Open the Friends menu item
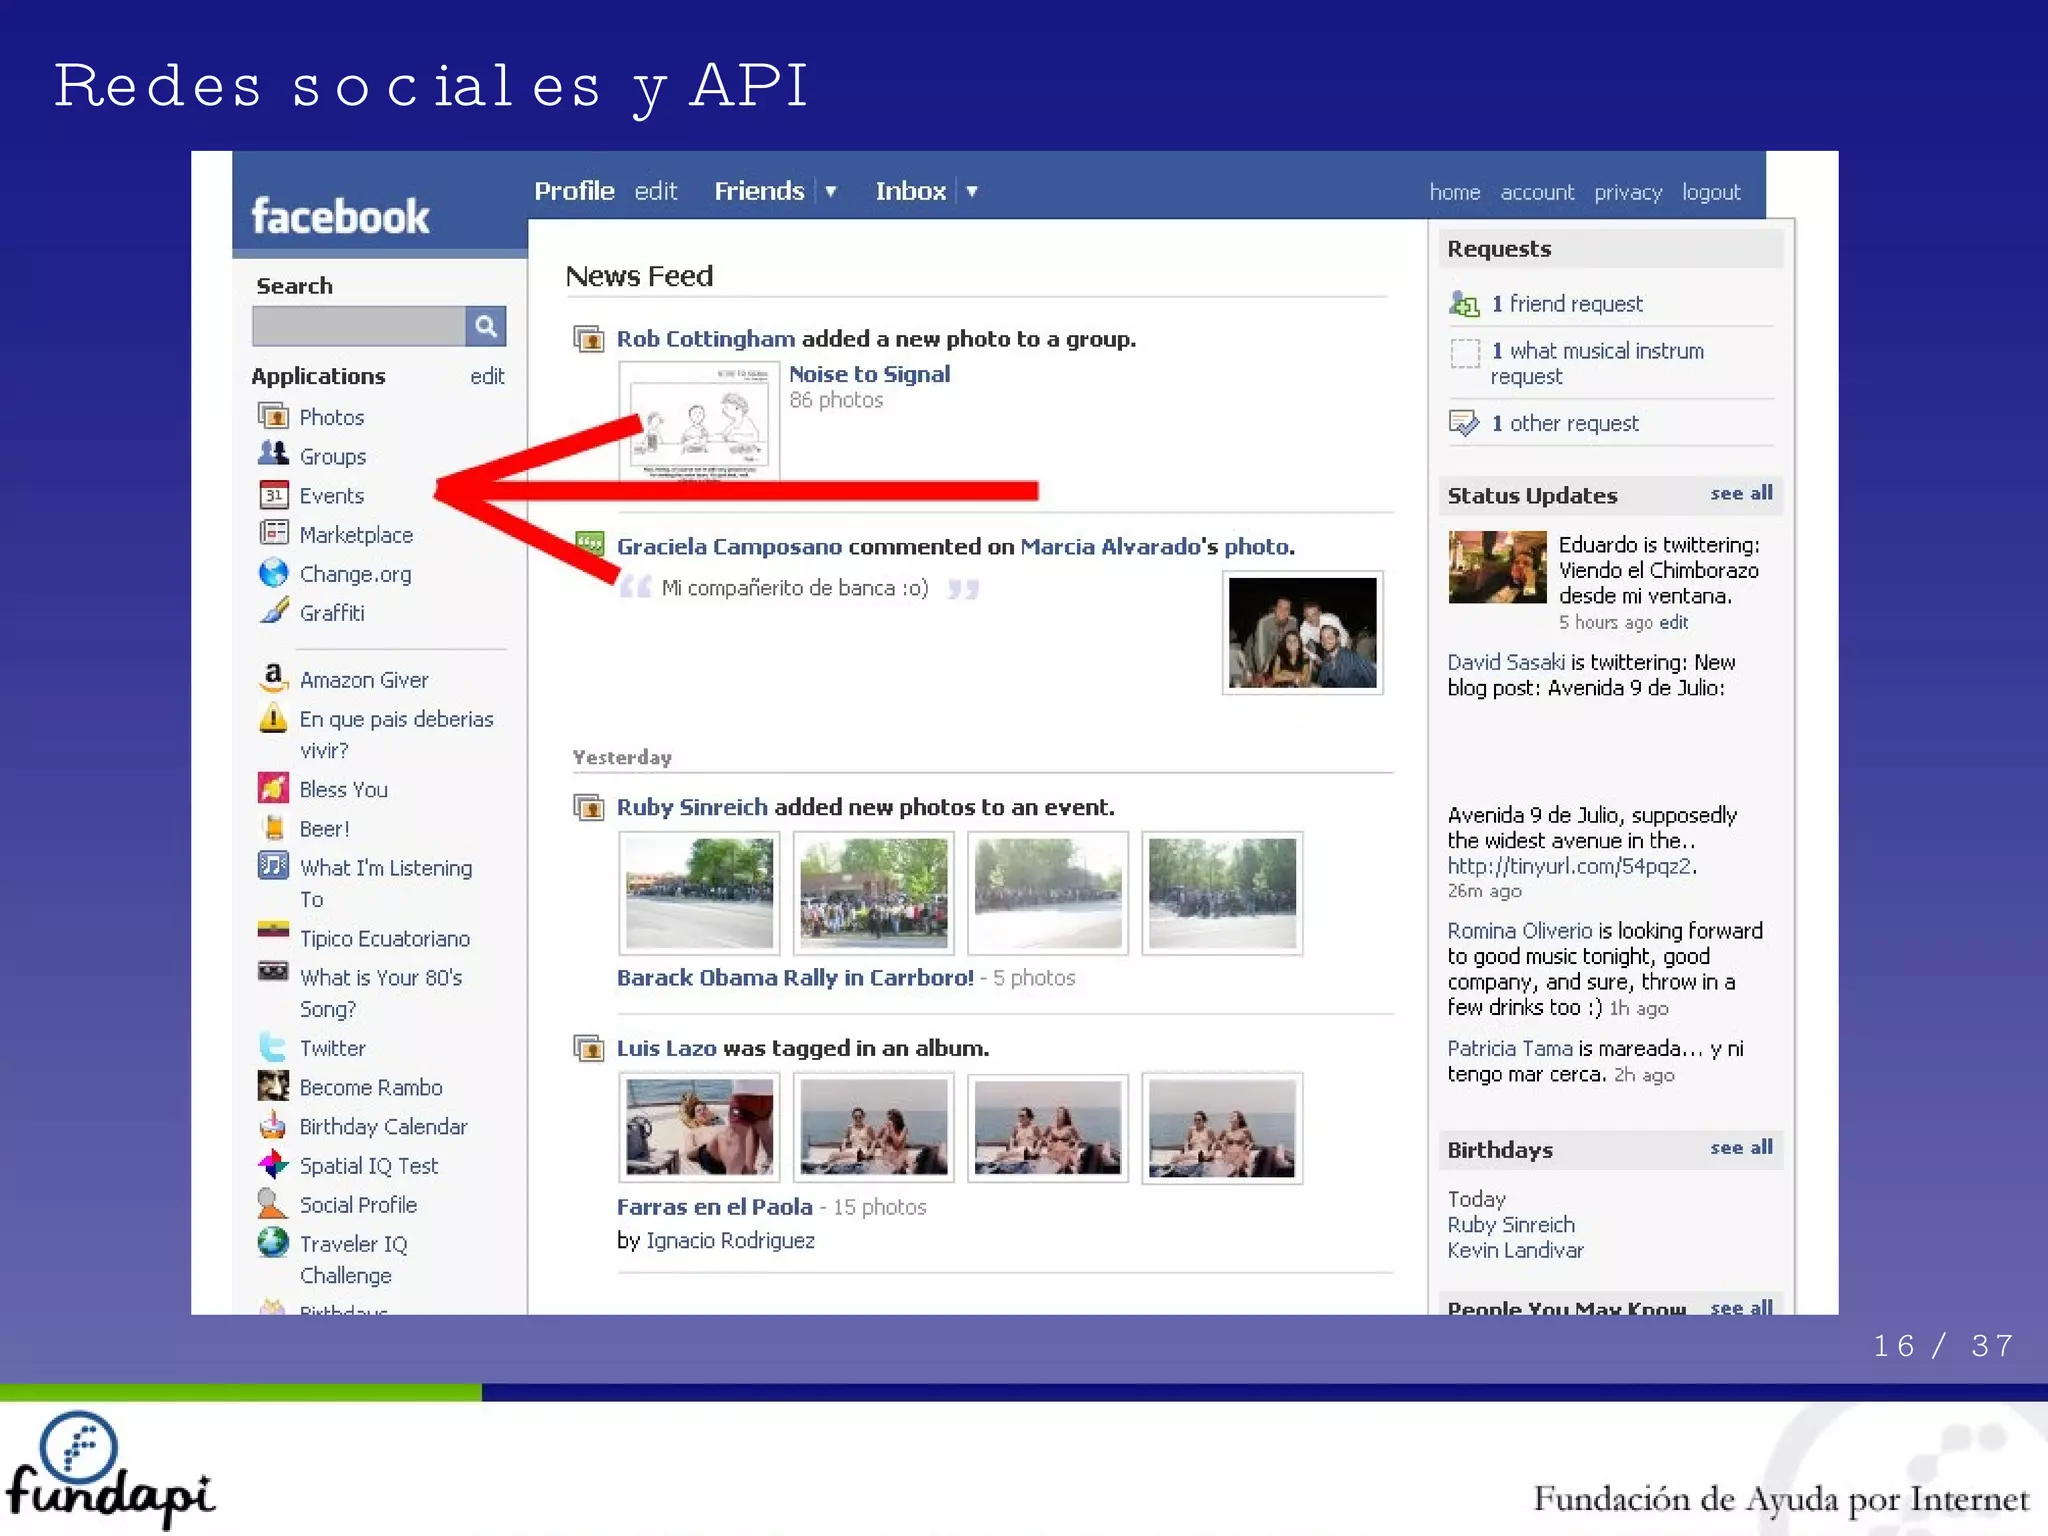Viewport: 2048px width, 1536px height. [759, 191]
